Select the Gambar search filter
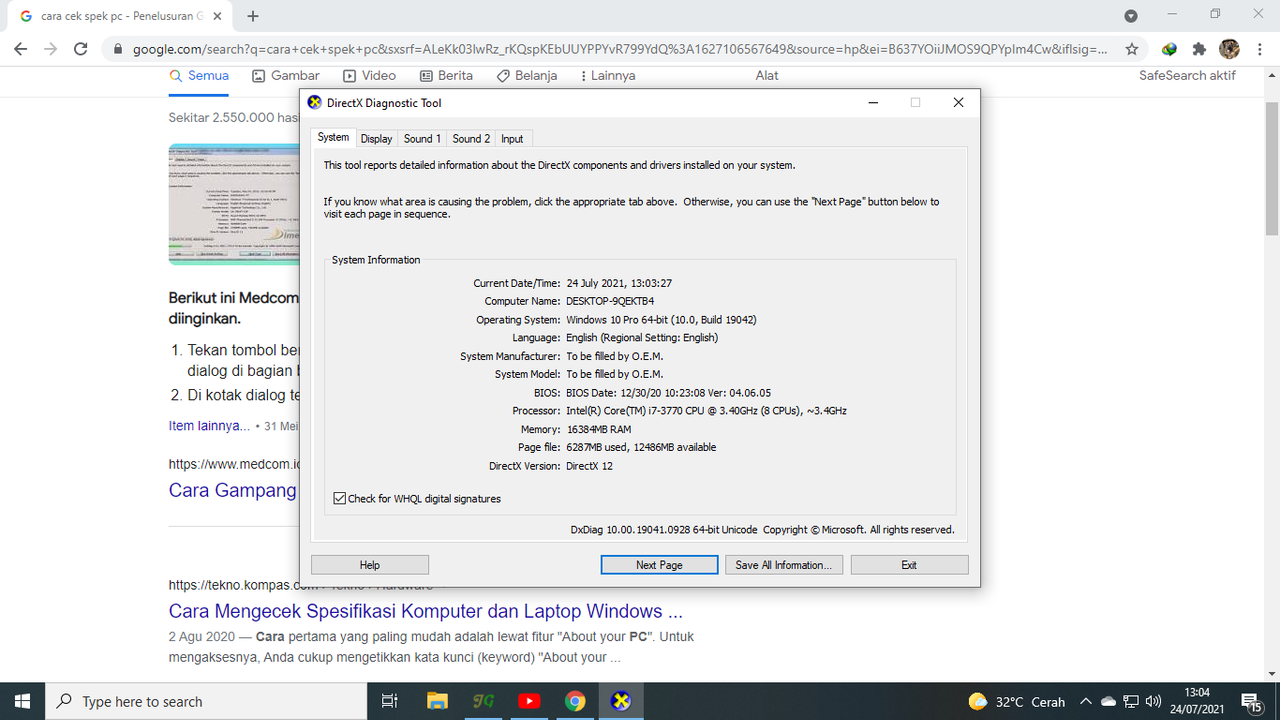Screen dimensions: 1280x720 click(x=286, y=76)
